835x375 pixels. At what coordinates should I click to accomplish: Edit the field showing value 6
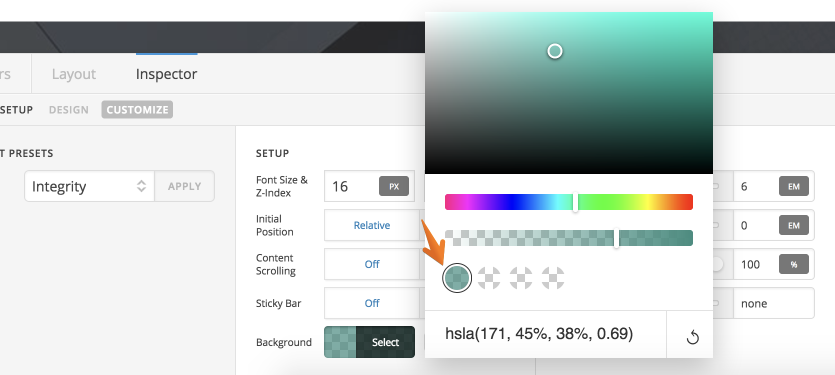point(756,186)
